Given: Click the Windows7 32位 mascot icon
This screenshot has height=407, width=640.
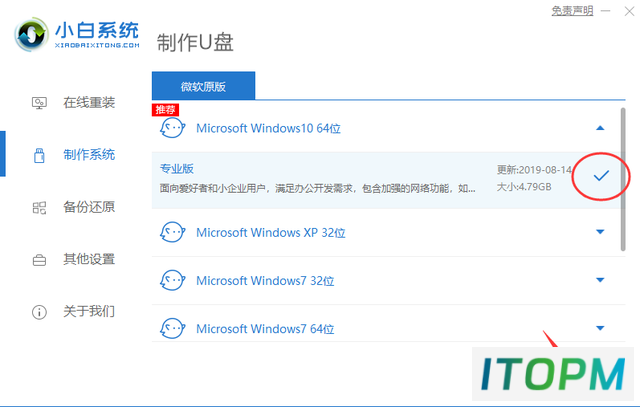Looking at the screenshot, I should click(x=172, y=280).
